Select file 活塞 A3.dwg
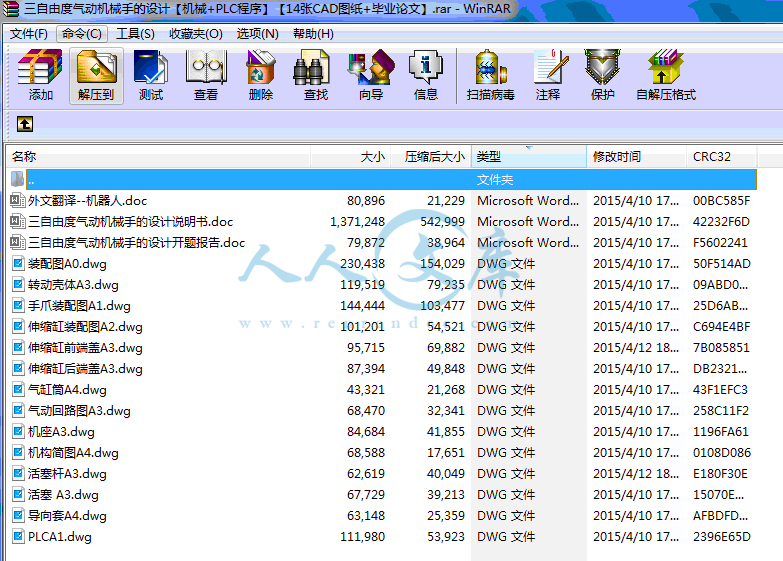Image resolution: width=783 pixels, height=561 pixels. pos(63,495)
